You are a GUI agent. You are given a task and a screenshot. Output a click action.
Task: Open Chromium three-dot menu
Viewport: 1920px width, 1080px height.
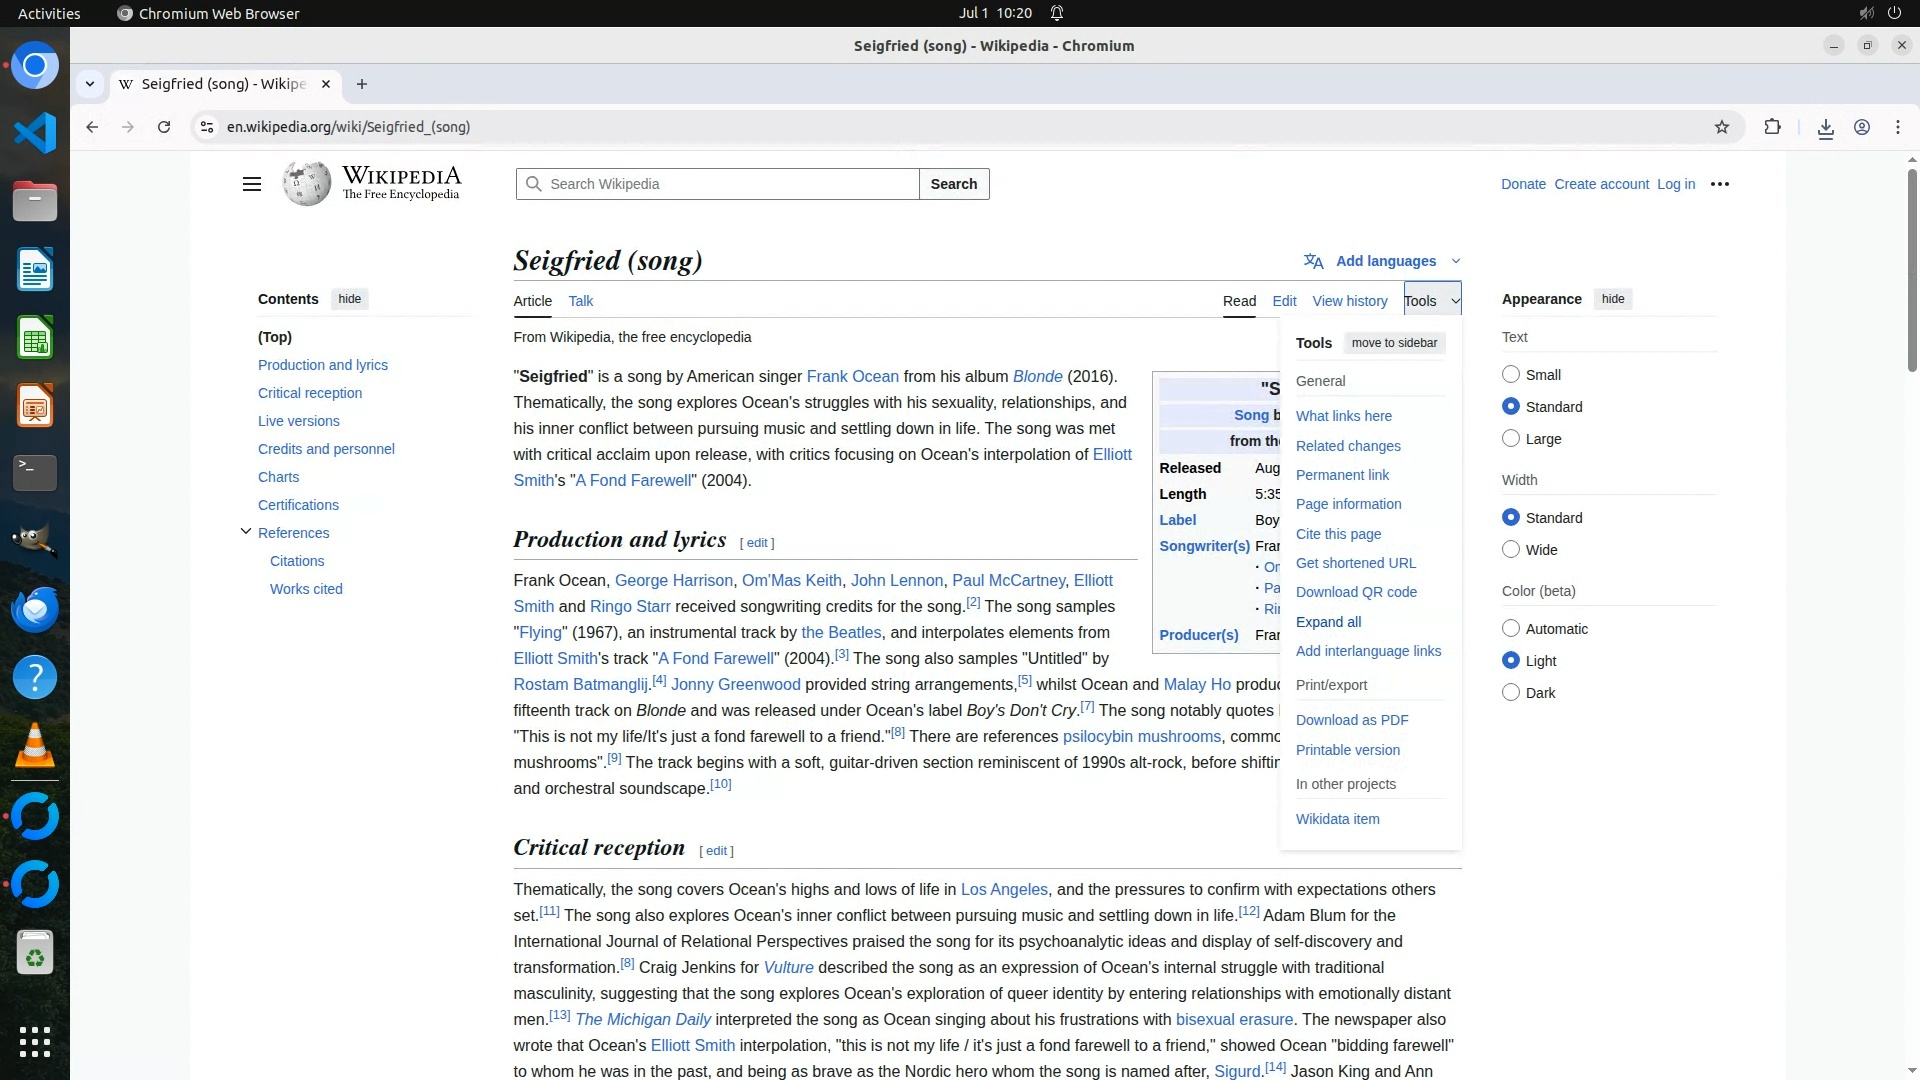click(1897, 127)
